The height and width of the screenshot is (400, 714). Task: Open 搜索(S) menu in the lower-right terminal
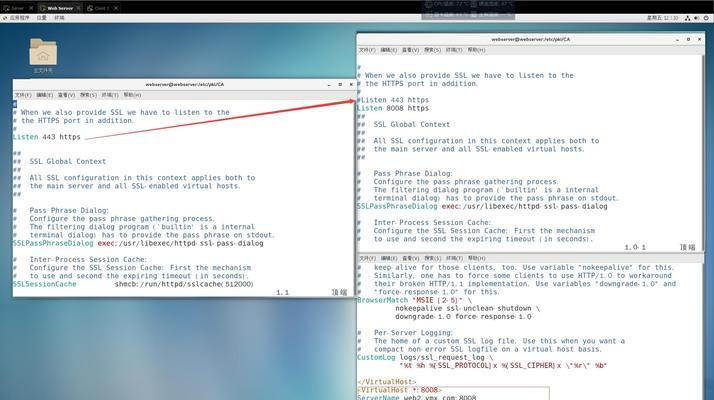pos(433,258)
